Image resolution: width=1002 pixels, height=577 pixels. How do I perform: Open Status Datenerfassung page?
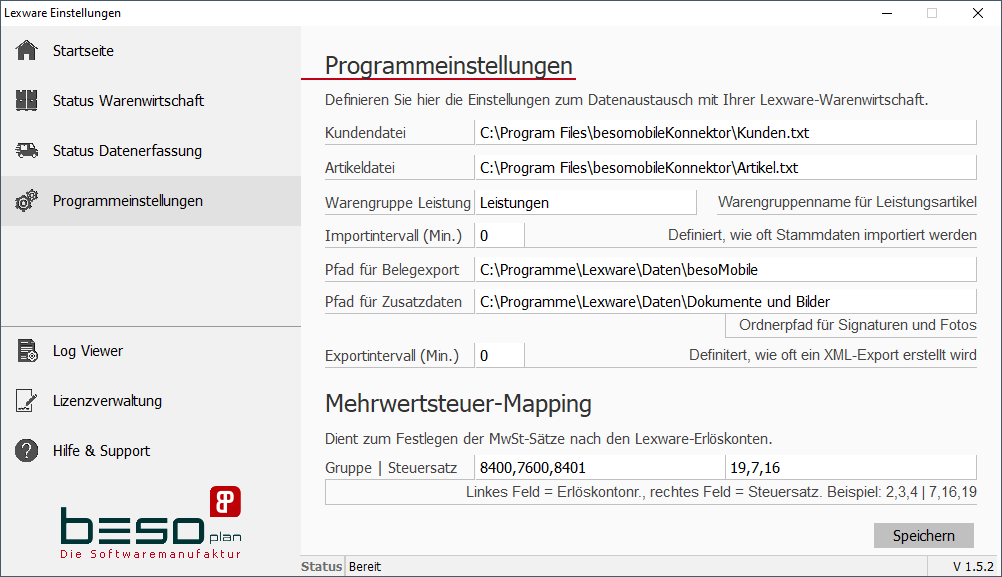click(x=151, y=151)
